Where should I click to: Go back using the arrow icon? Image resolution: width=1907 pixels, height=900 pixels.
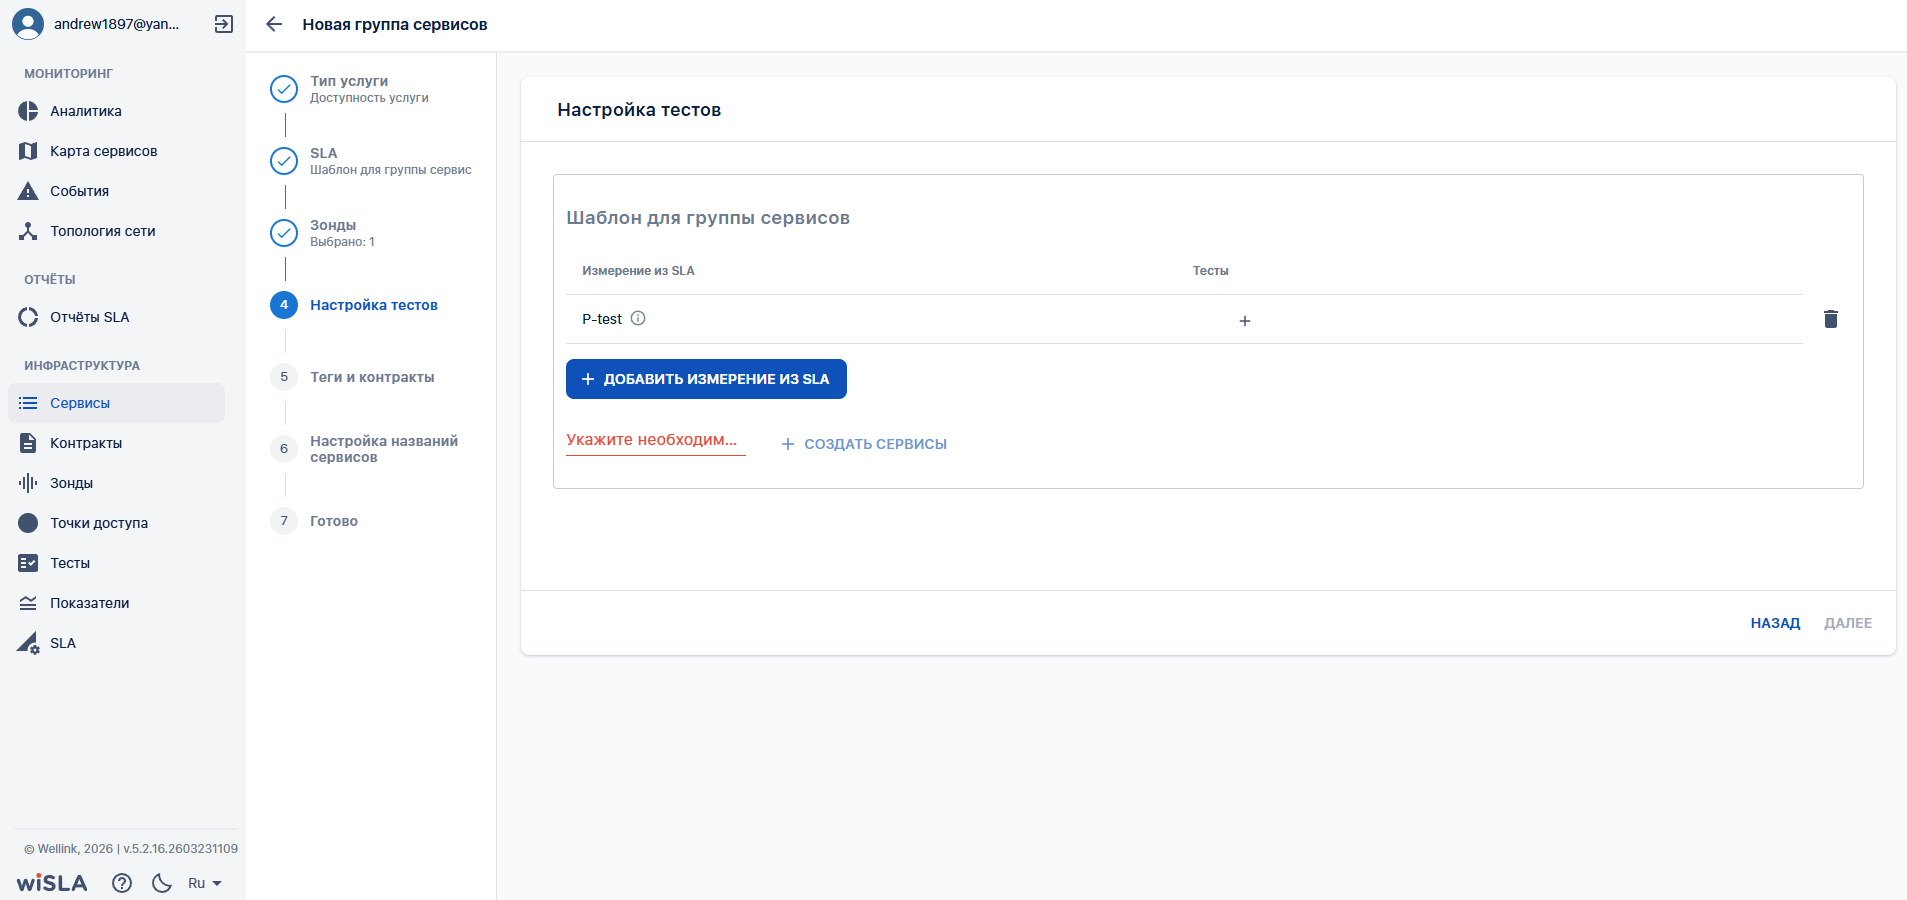274,24
